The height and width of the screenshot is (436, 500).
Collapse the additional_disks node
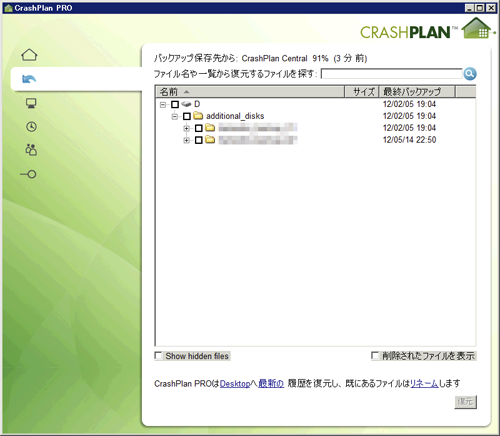(x=174, y=116)
